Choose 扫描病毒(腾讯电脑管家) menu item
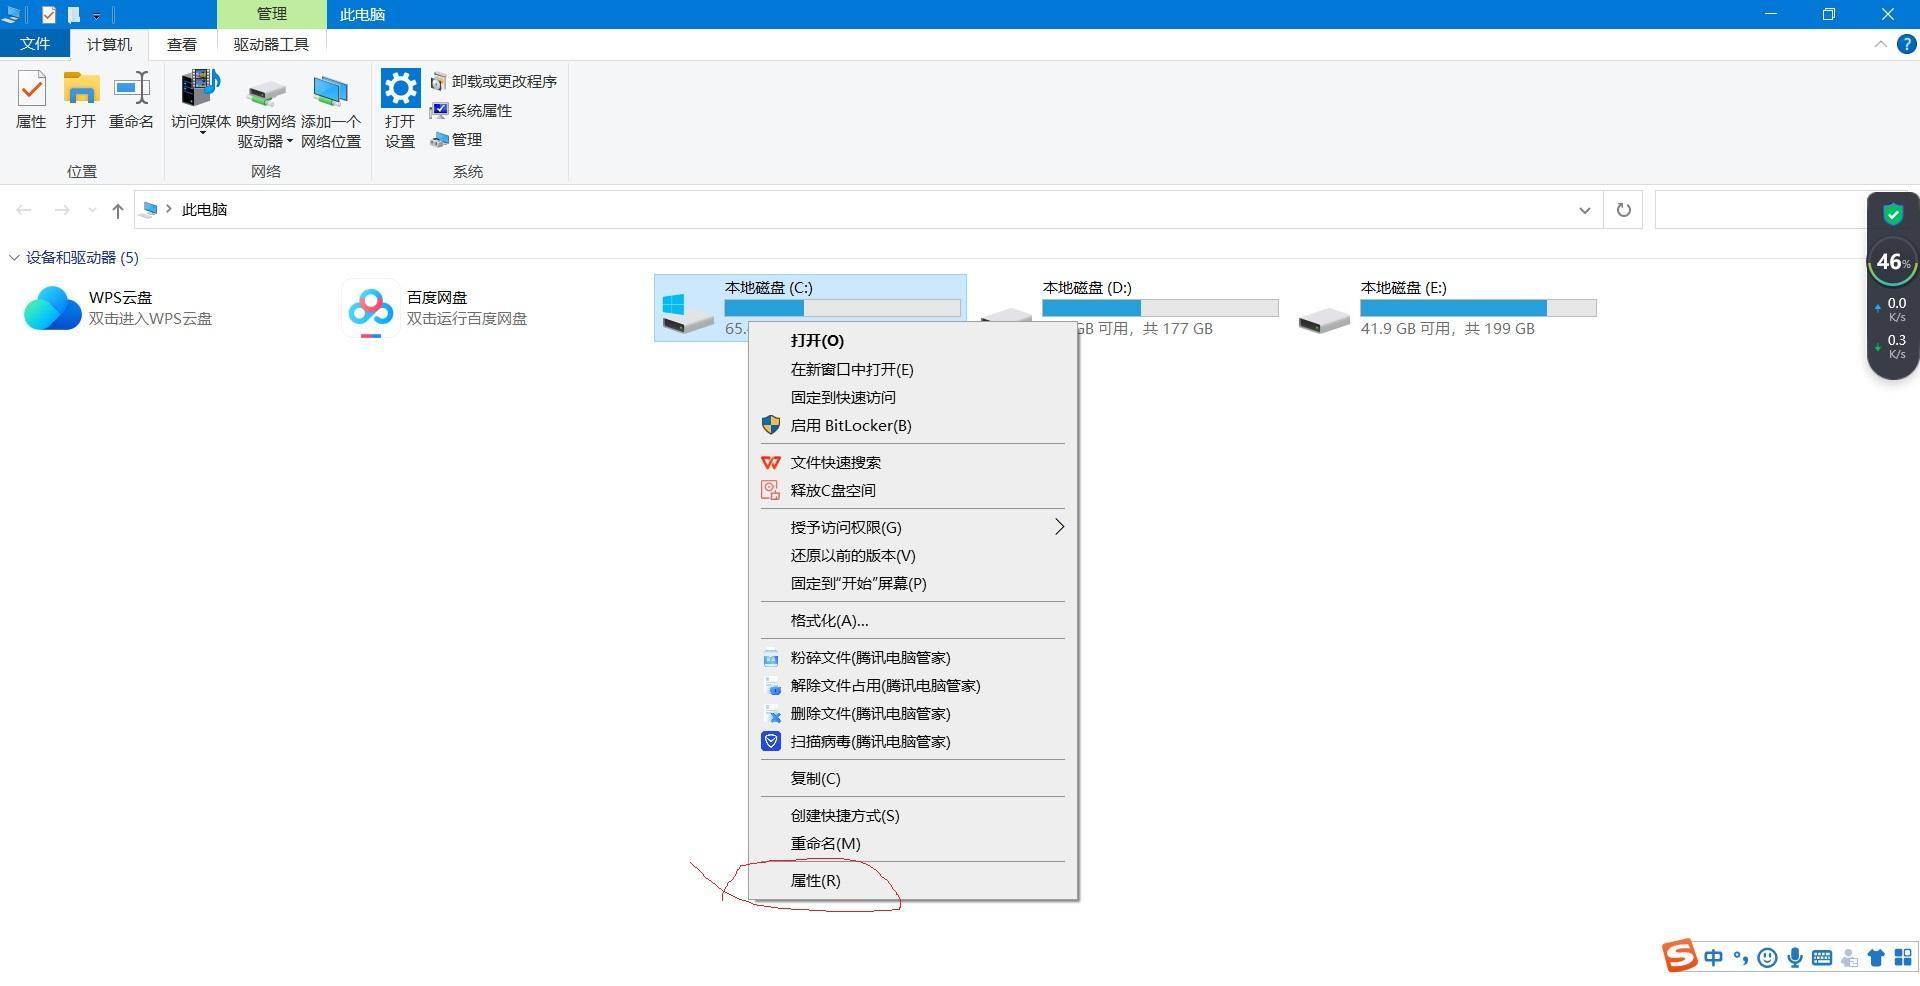Image resolution: width=1920 pixels, height=986 pixels. pyautogui.click(x=913, y=741)
